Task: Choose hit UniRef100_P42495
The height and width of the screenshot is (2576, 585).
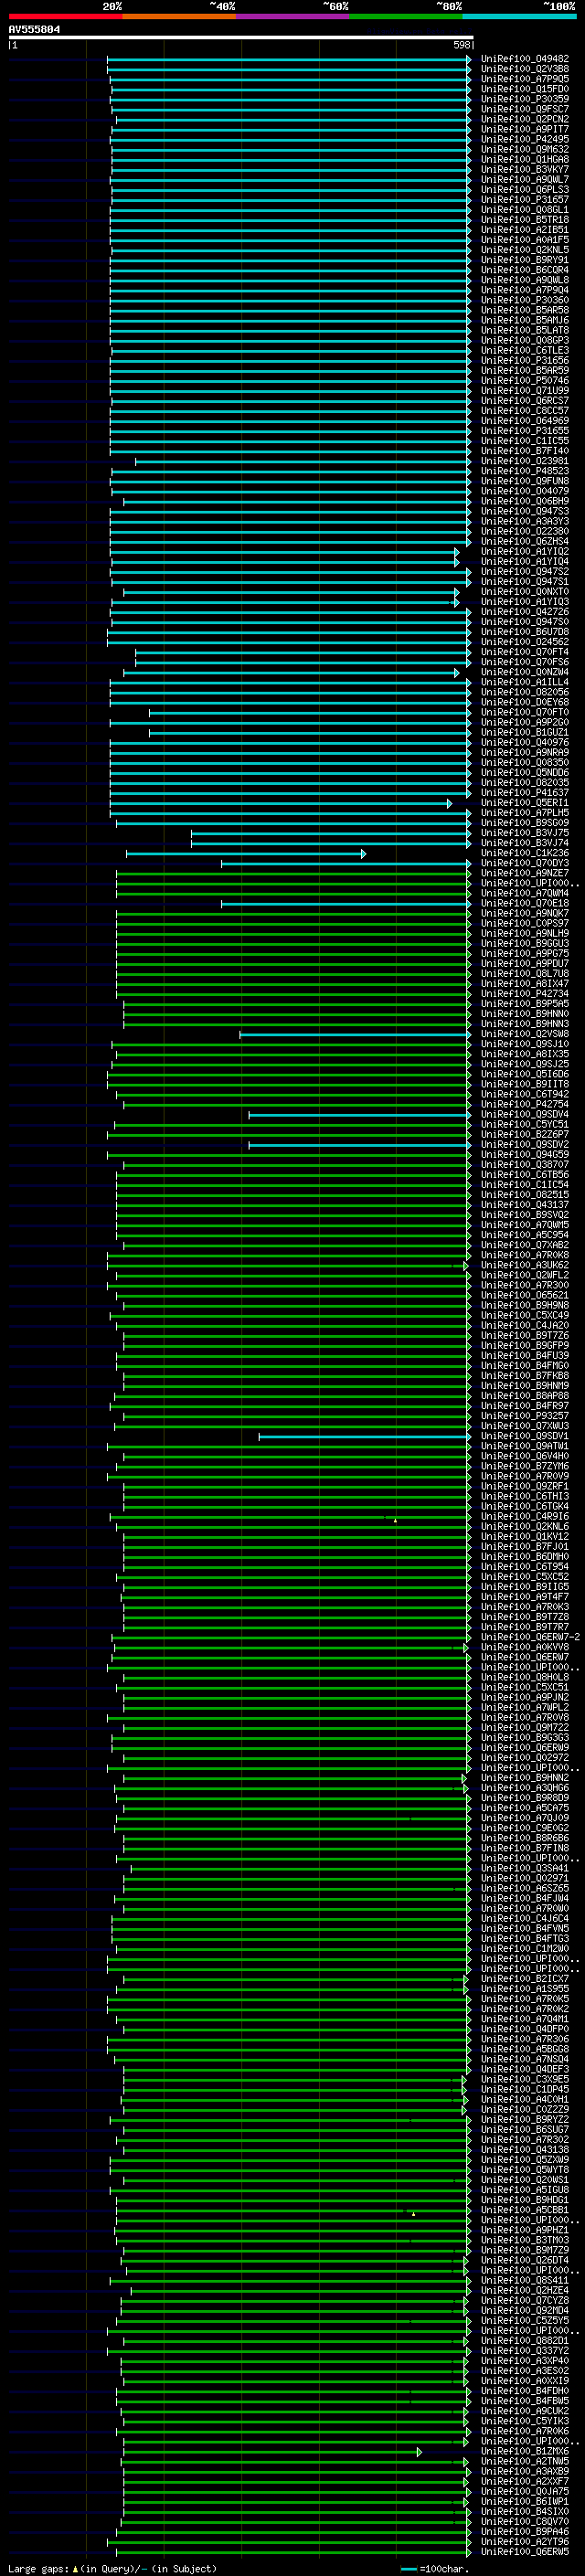Action: point(525,139)
